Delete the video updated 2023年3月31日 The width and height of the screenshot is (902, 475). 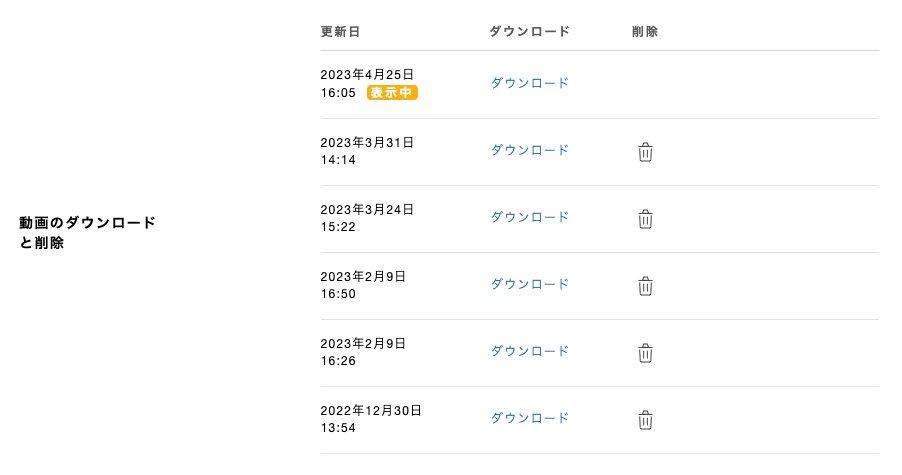click(645, 152)
